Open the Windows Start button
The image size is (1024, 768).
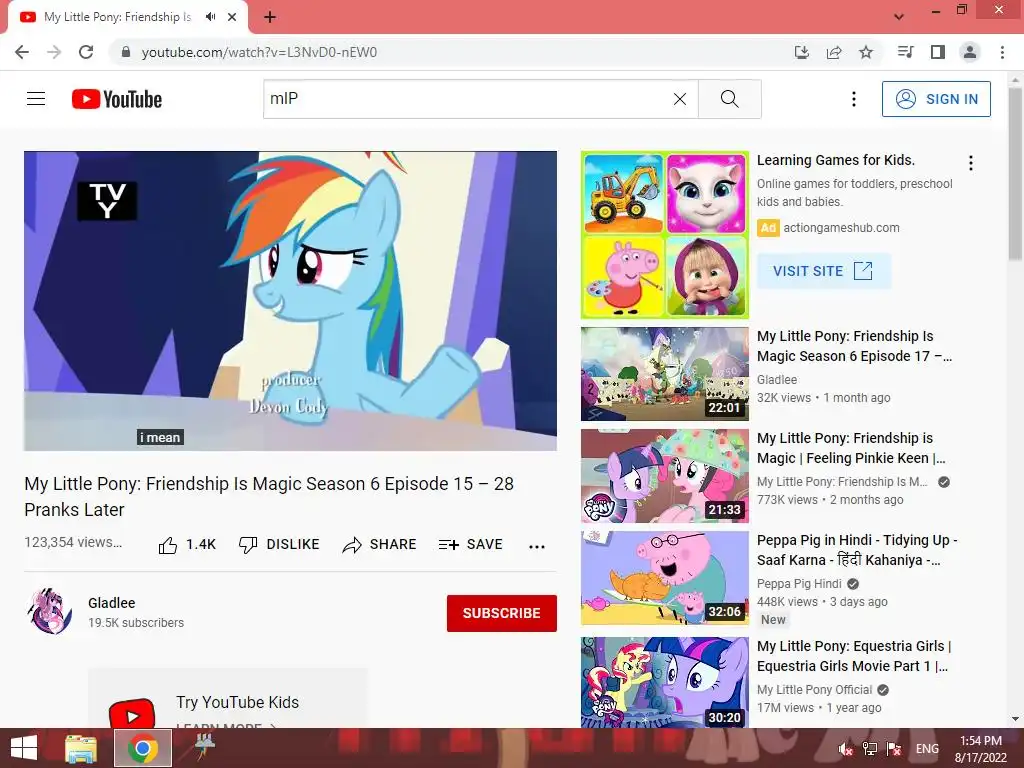(24, 748)
